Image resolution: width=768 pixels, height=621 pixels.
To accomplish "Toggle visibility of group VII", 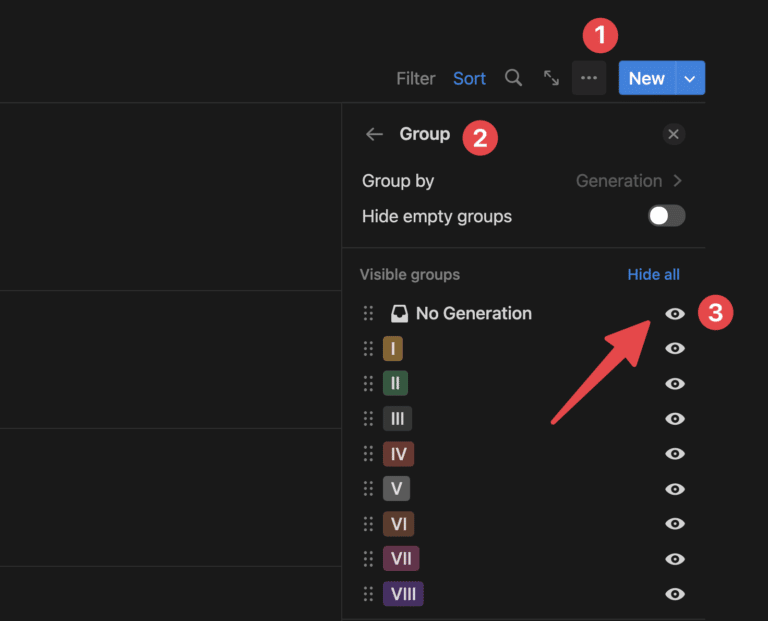I will 675,559.
